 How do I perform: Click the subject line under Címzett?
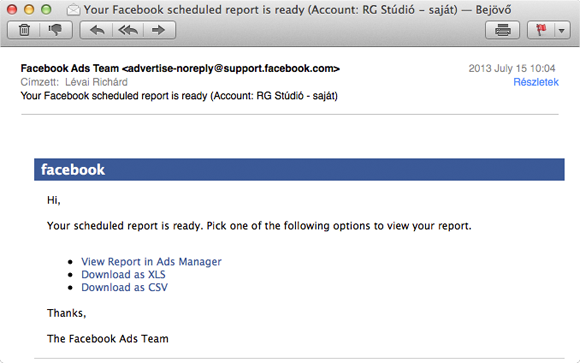click(x=179, y=96)
